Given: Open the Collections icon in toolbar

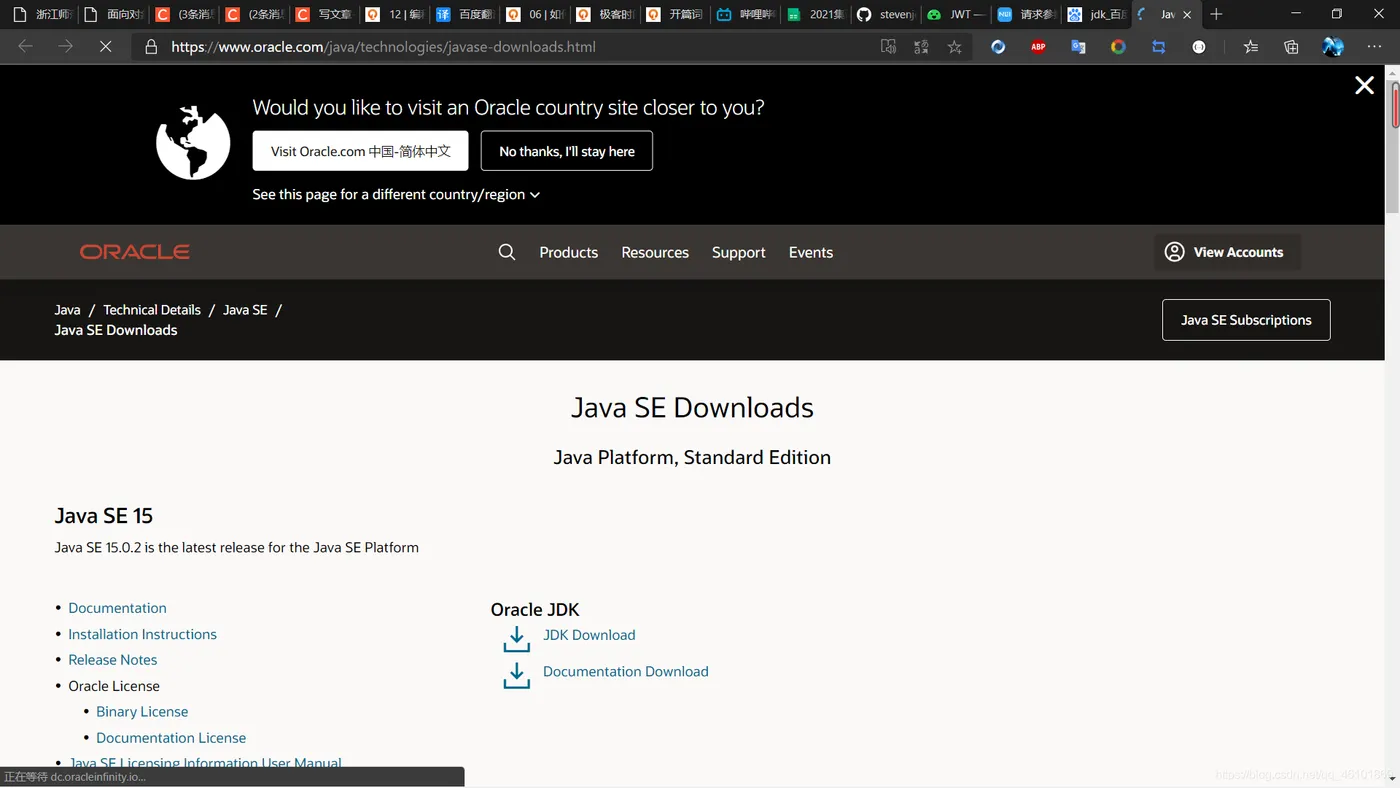Looking at the screenshot, I should tap(1291, 47).
